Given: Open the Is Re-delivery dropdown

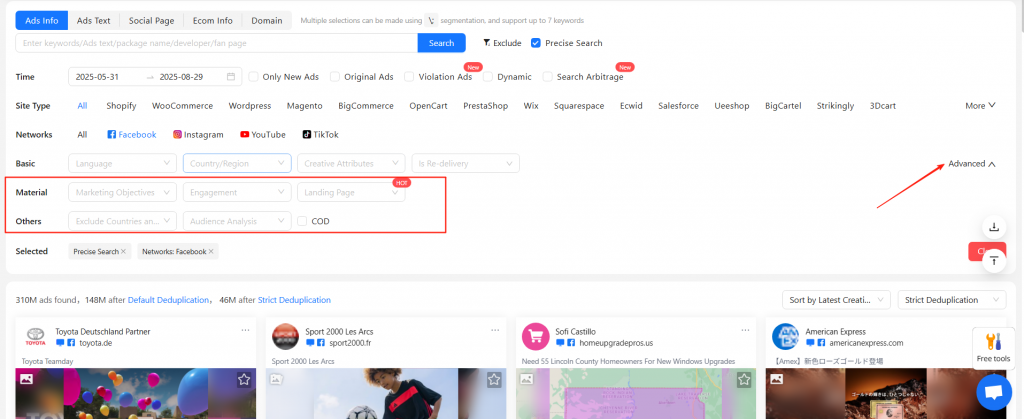Looking at the screenshot, I should [x=466, y=163].
